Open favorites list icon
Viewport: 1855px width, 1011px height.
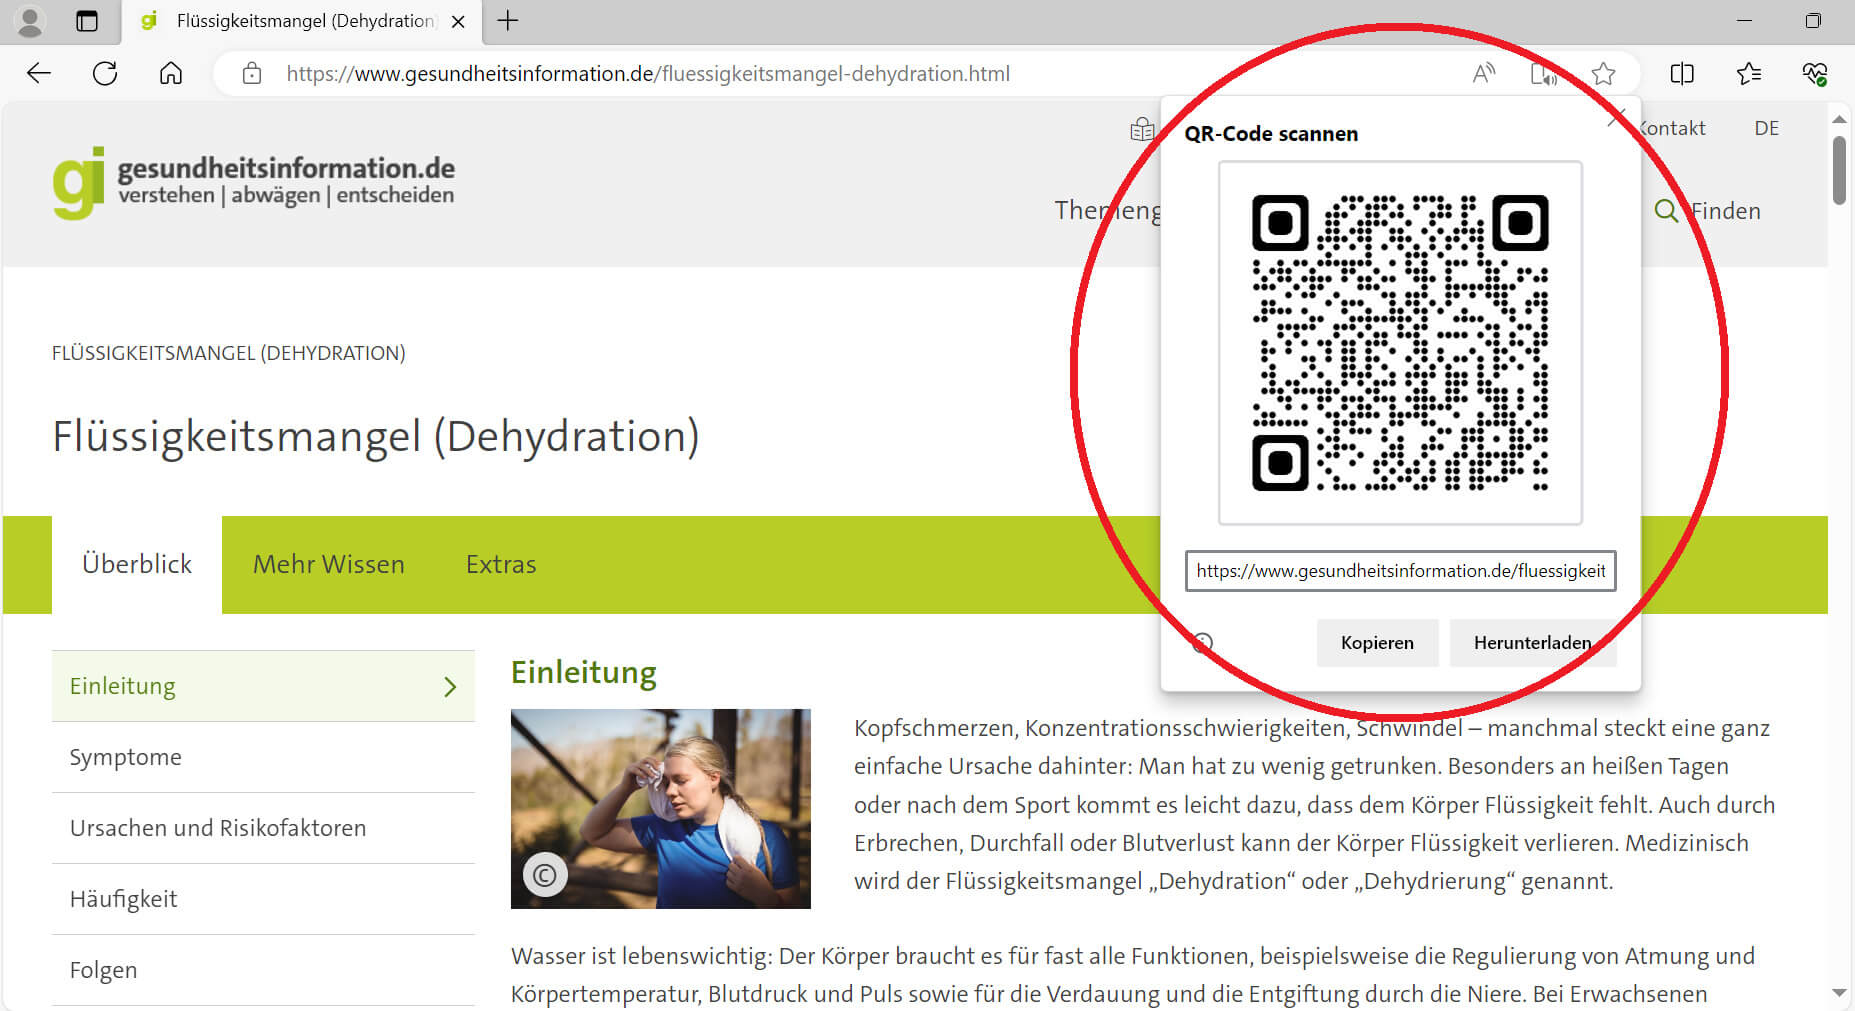pos(1749,73)
